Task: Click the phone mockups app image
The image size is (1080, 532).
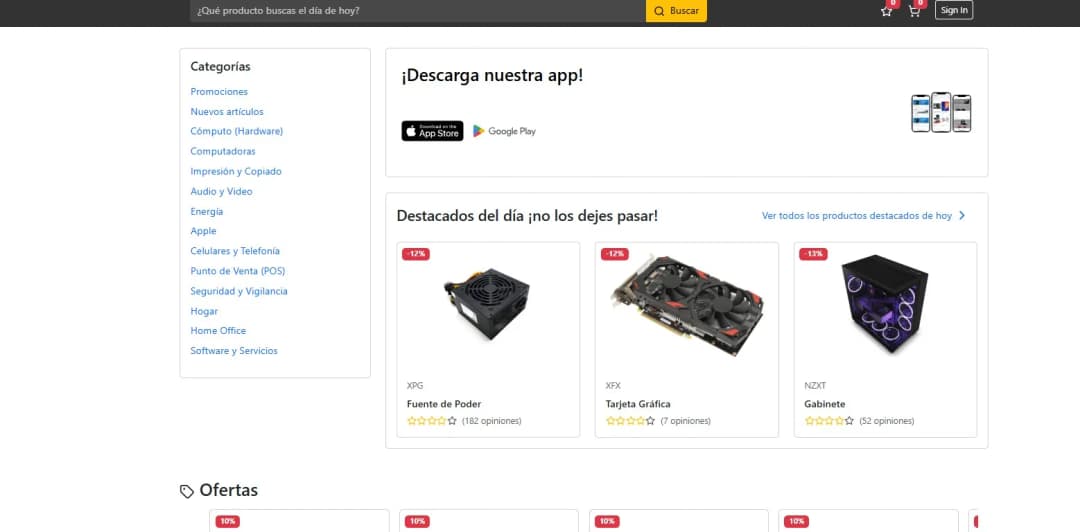Action: pos(941,113)
